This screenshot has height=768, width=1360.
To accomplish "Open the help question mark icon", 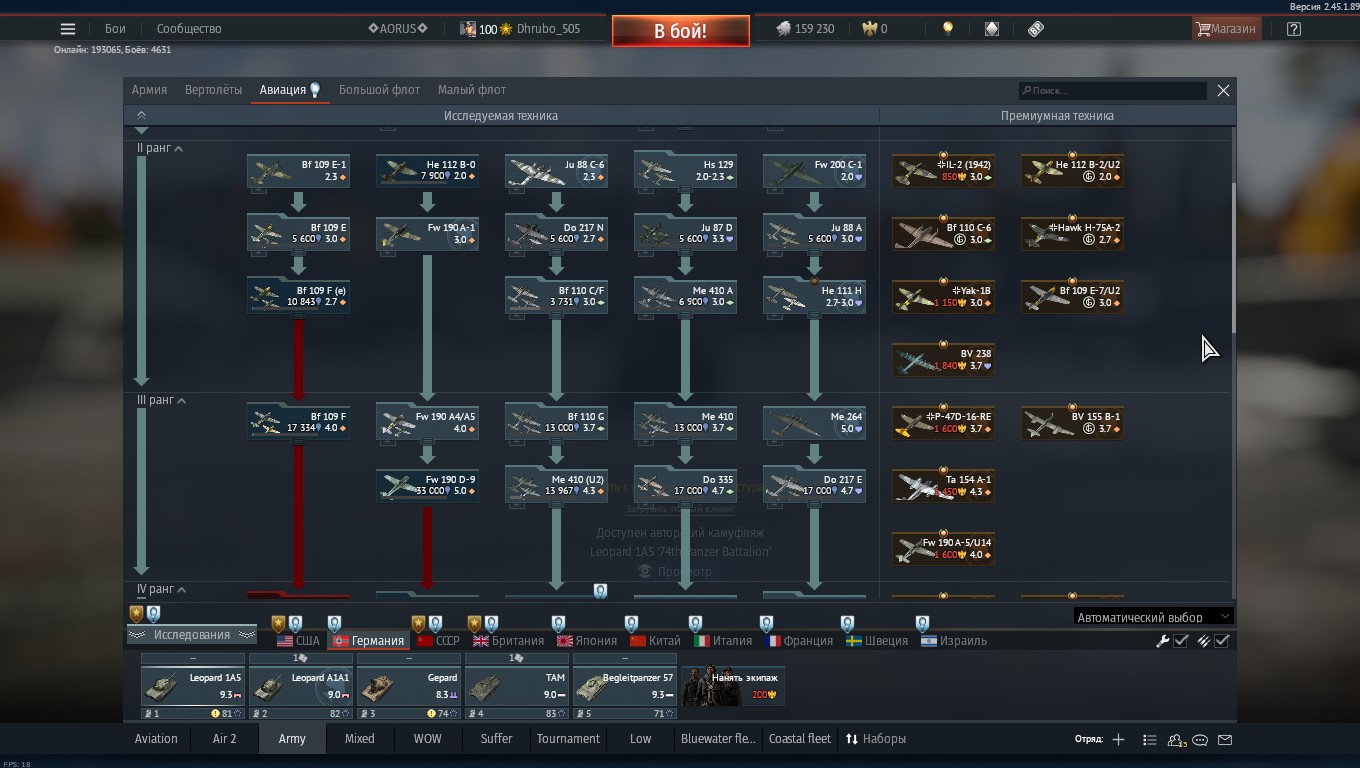I will 1294,29.
